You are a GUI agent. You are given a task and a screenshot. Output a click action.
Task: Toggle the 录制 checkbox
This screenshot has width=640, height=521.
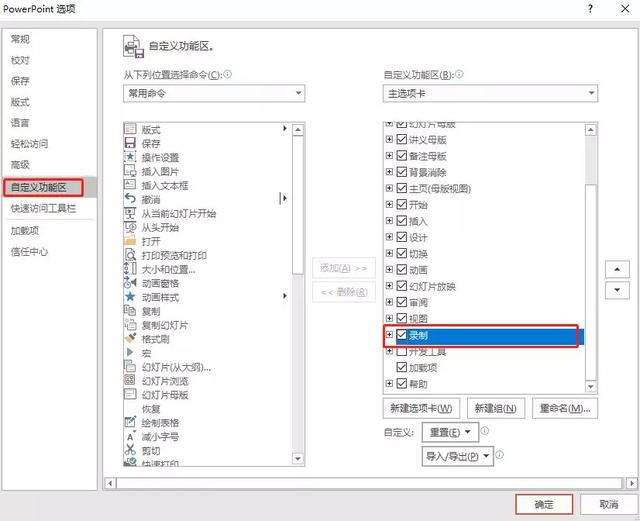(402, 335)
